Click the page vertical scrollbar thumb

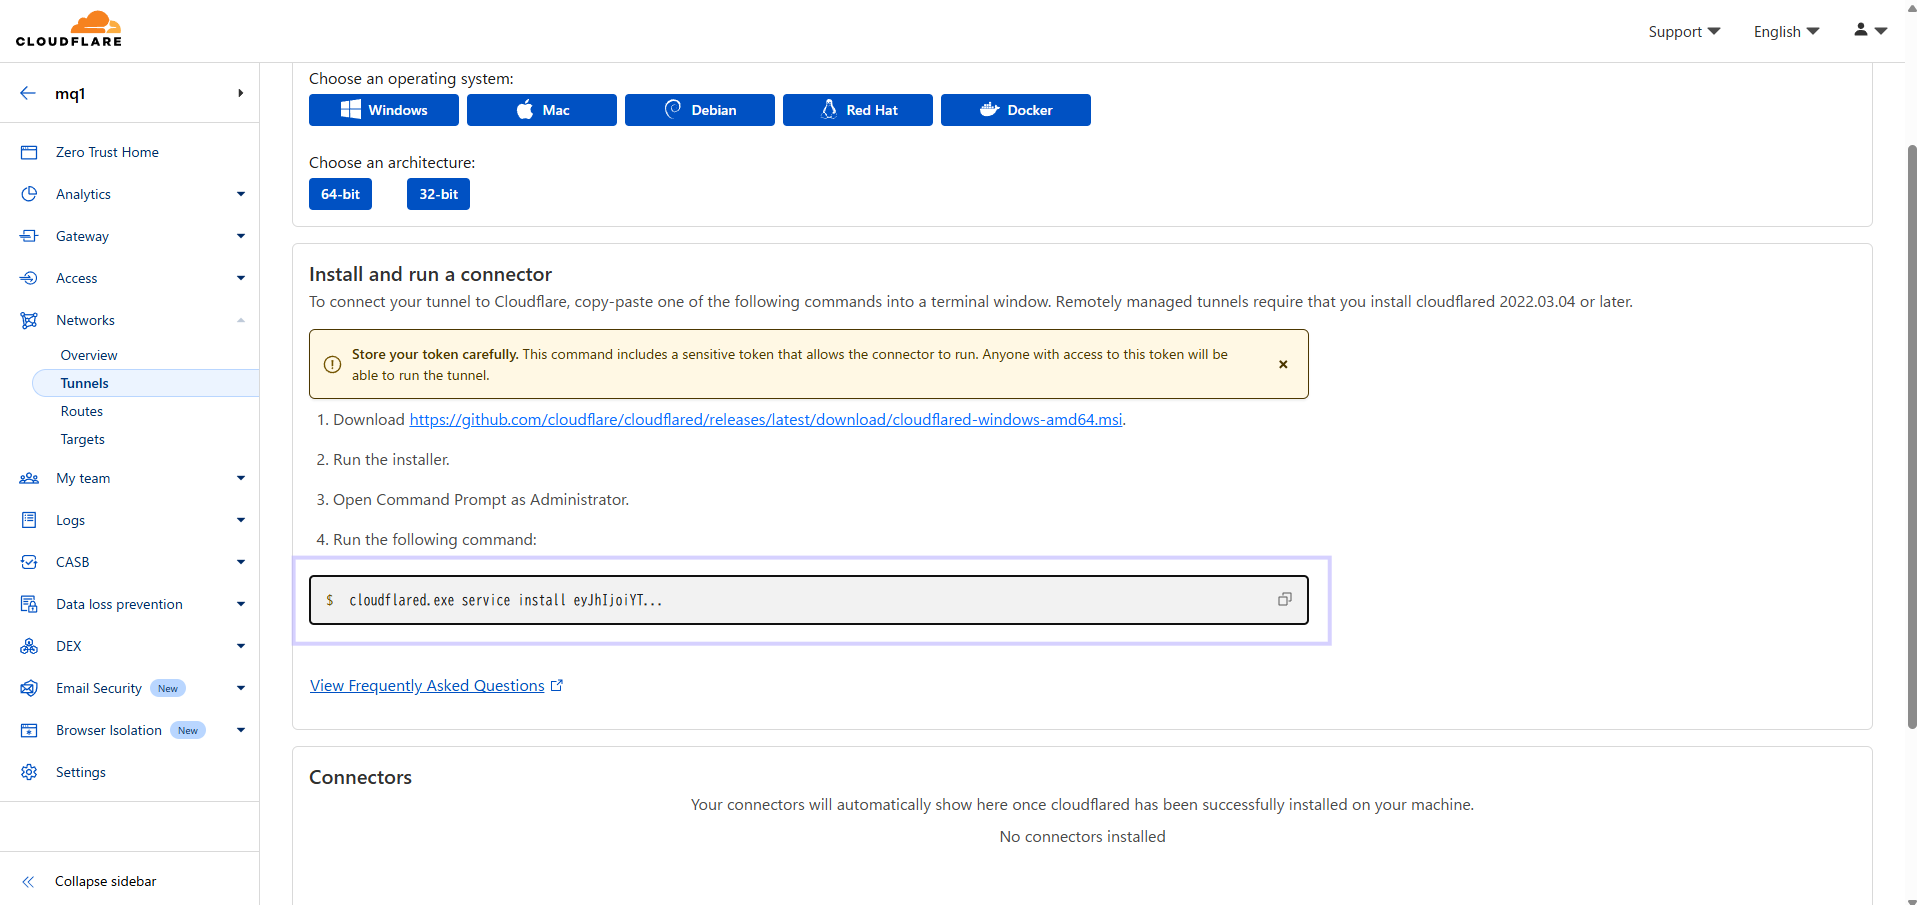tap(1911, 437)
